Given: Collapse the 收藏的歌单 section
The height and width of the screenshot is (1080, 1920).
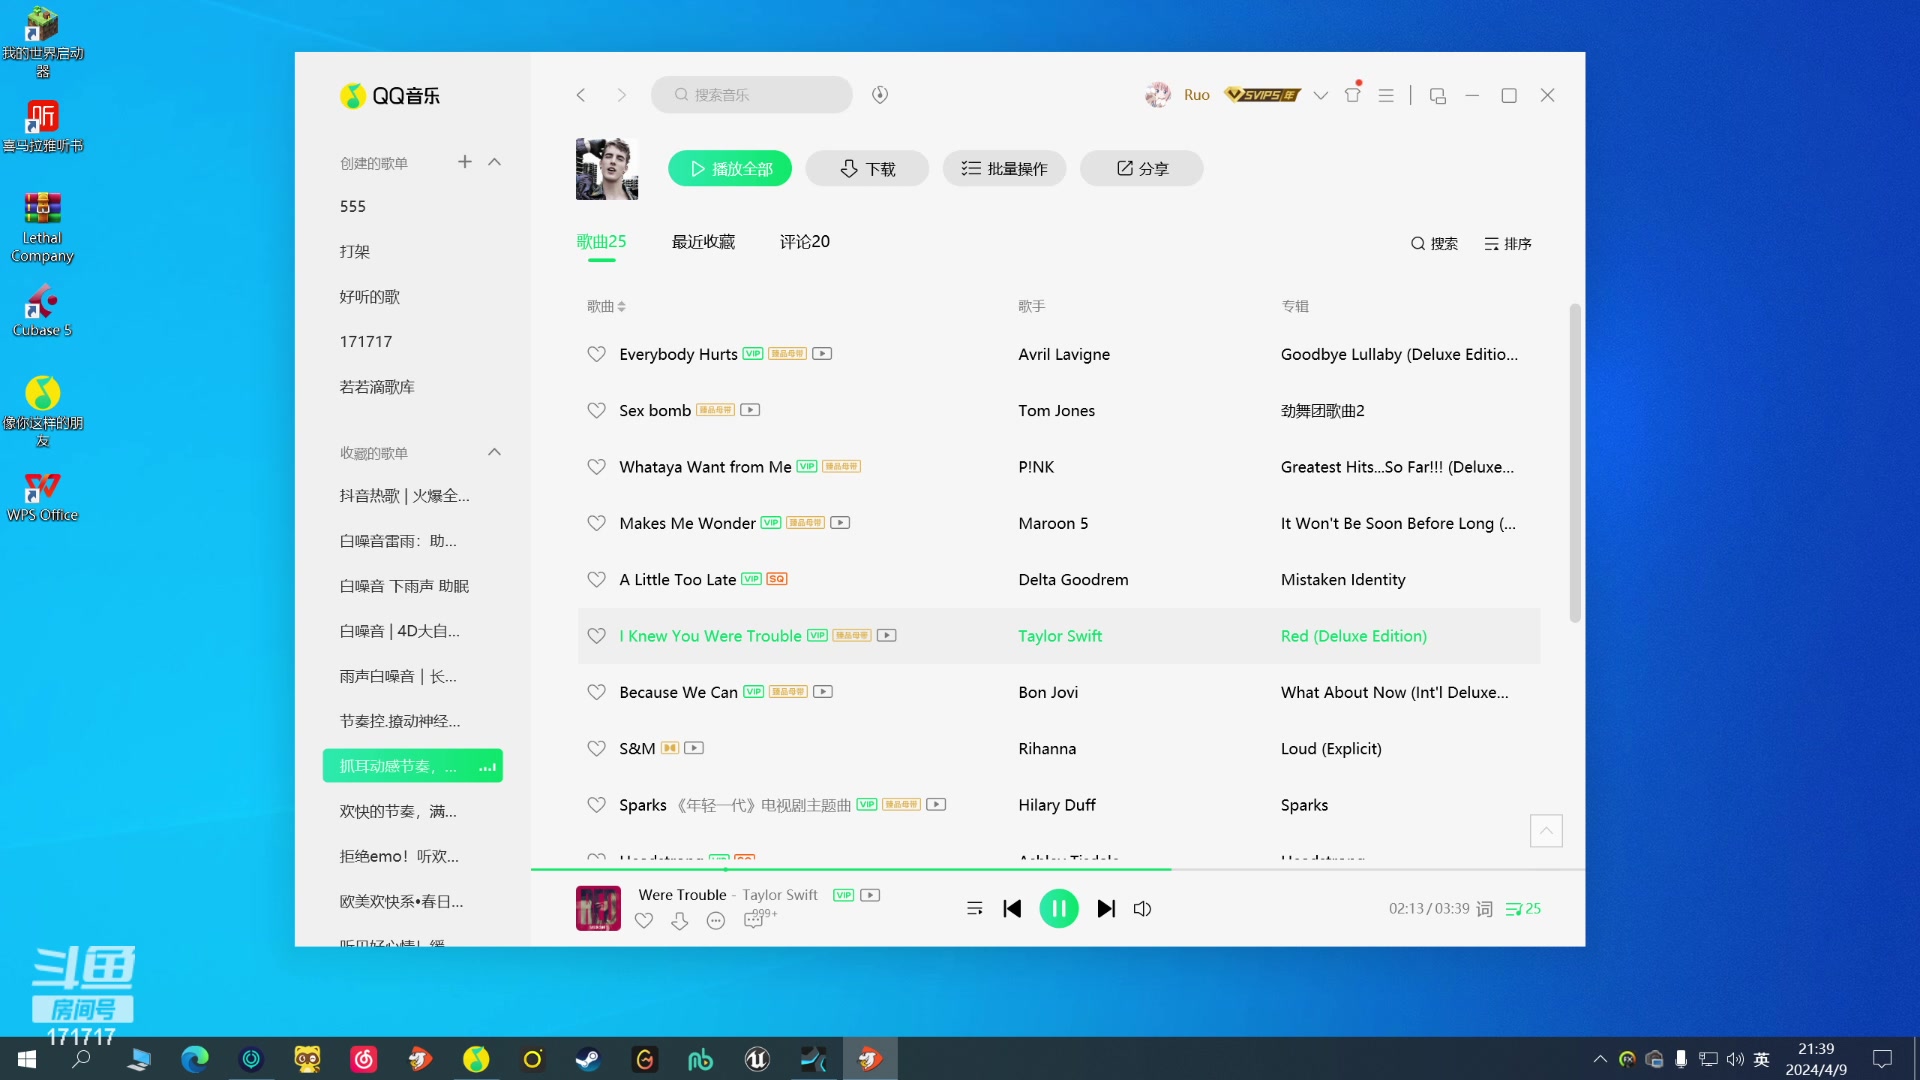Looking at the screenshot, I should coord(494,452).
